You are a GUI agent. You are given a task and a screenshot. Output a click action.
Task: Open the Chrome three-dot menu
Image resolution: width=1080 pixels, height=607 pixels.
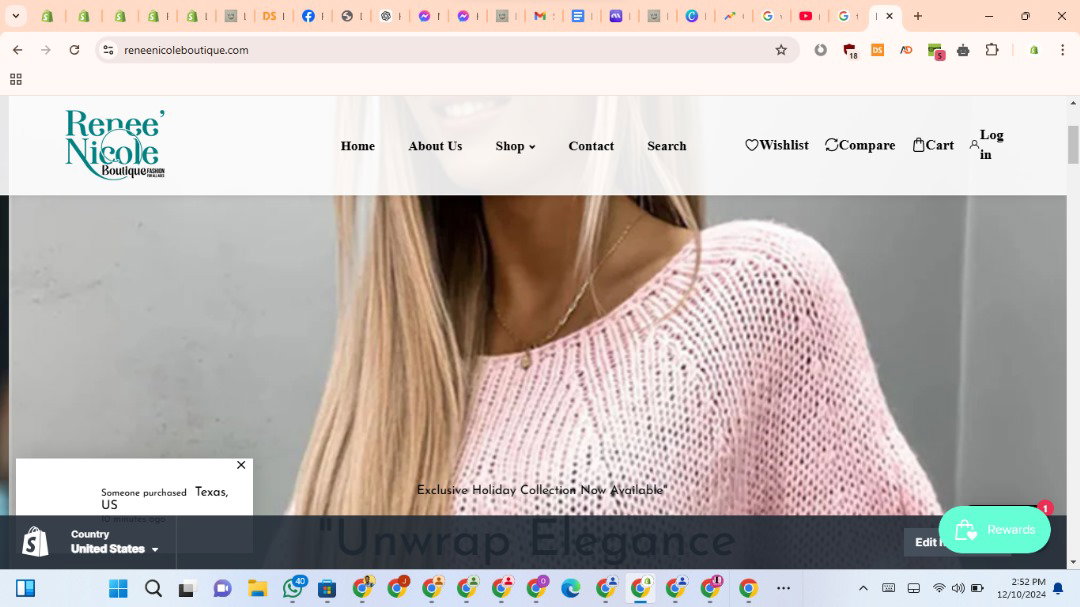[1062, 50]
